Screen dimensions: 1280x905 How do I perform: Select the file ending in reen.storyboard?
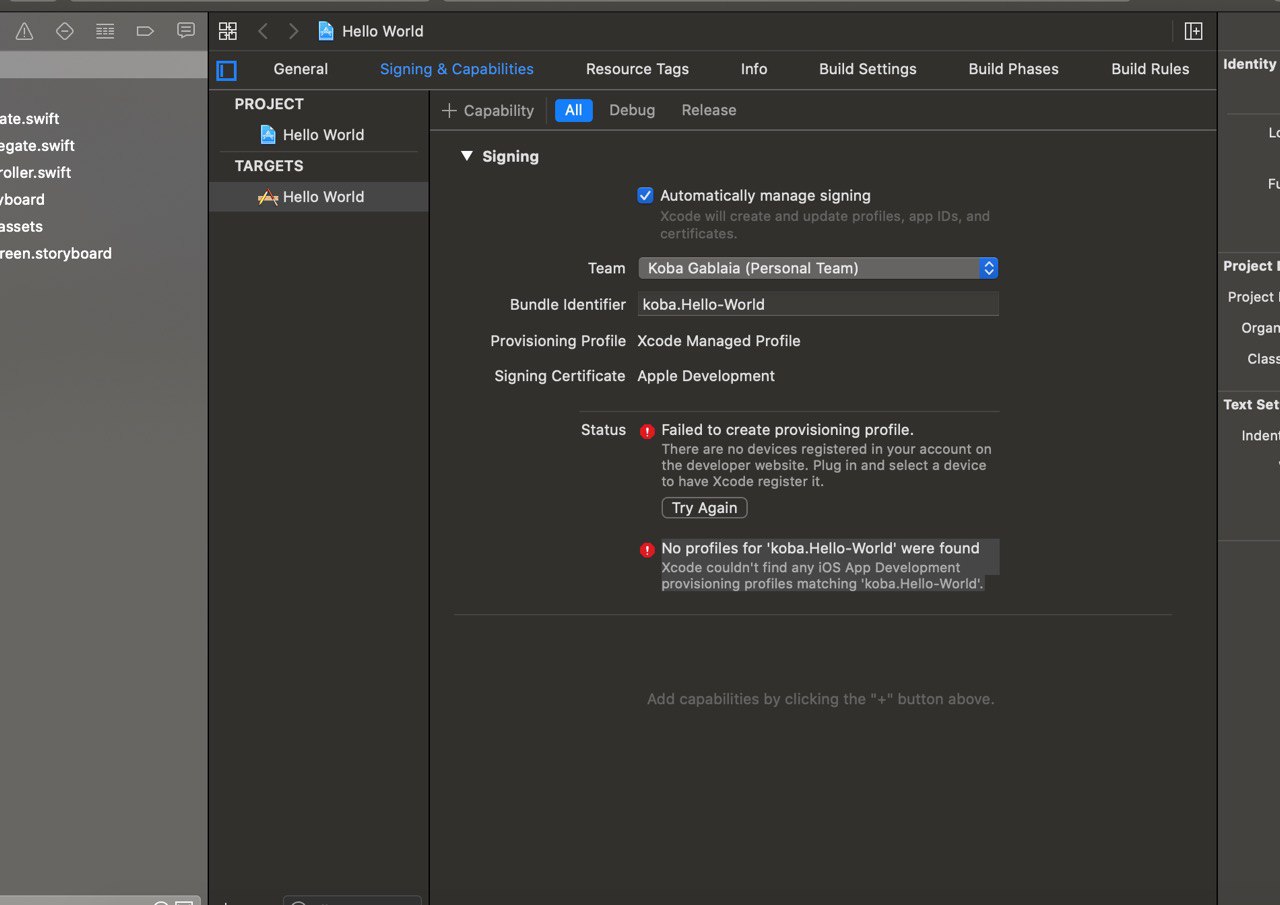56,253
